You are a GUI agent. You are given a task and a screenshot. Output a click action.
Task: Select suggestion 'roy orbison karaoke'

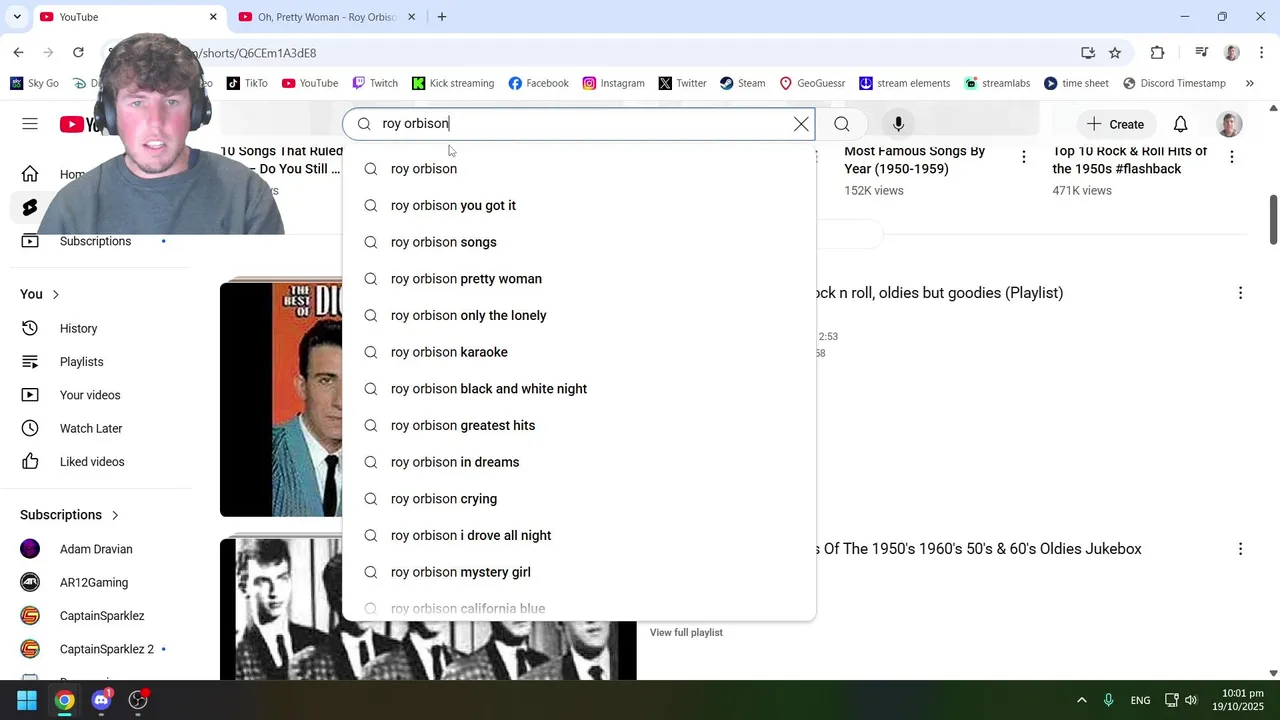pyautogui.click(x=579, y=352)
